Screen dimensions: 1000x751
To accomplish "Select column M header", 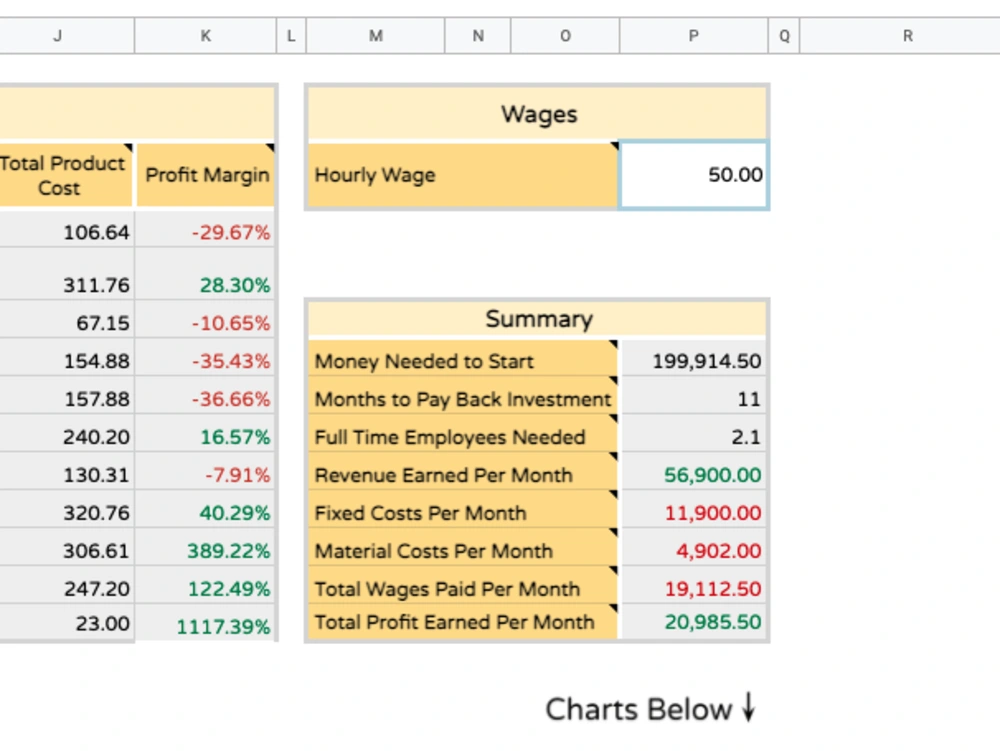I will (x=376, y=36).
